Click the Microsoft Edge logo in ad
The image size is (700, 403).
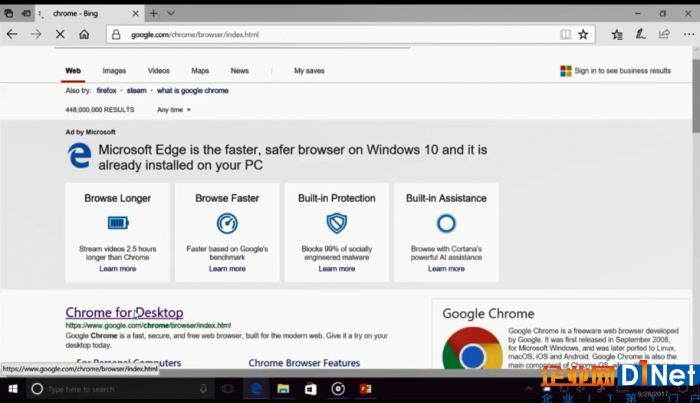coord(80,155)
